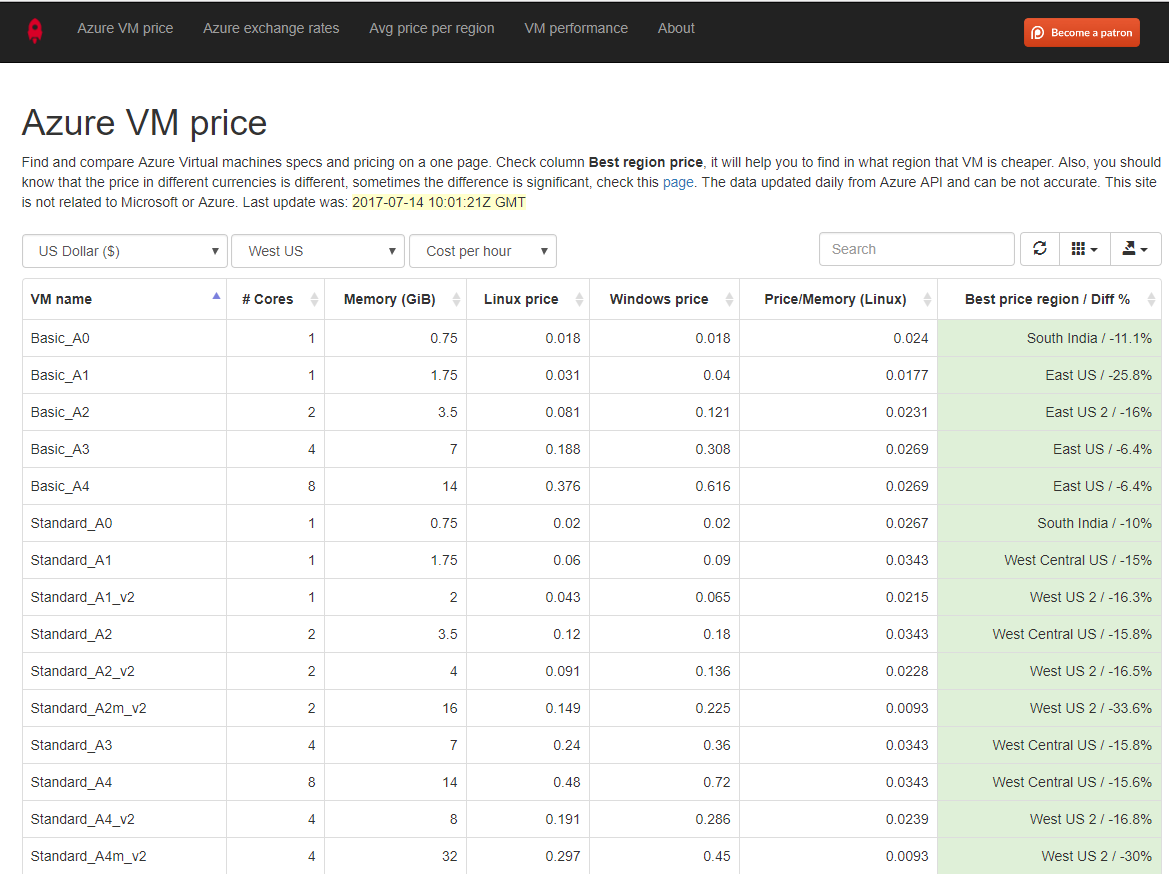This screenshot has height=874, width=1169.
Task: Click the red rocket logo icon
Action: point(35,31)
